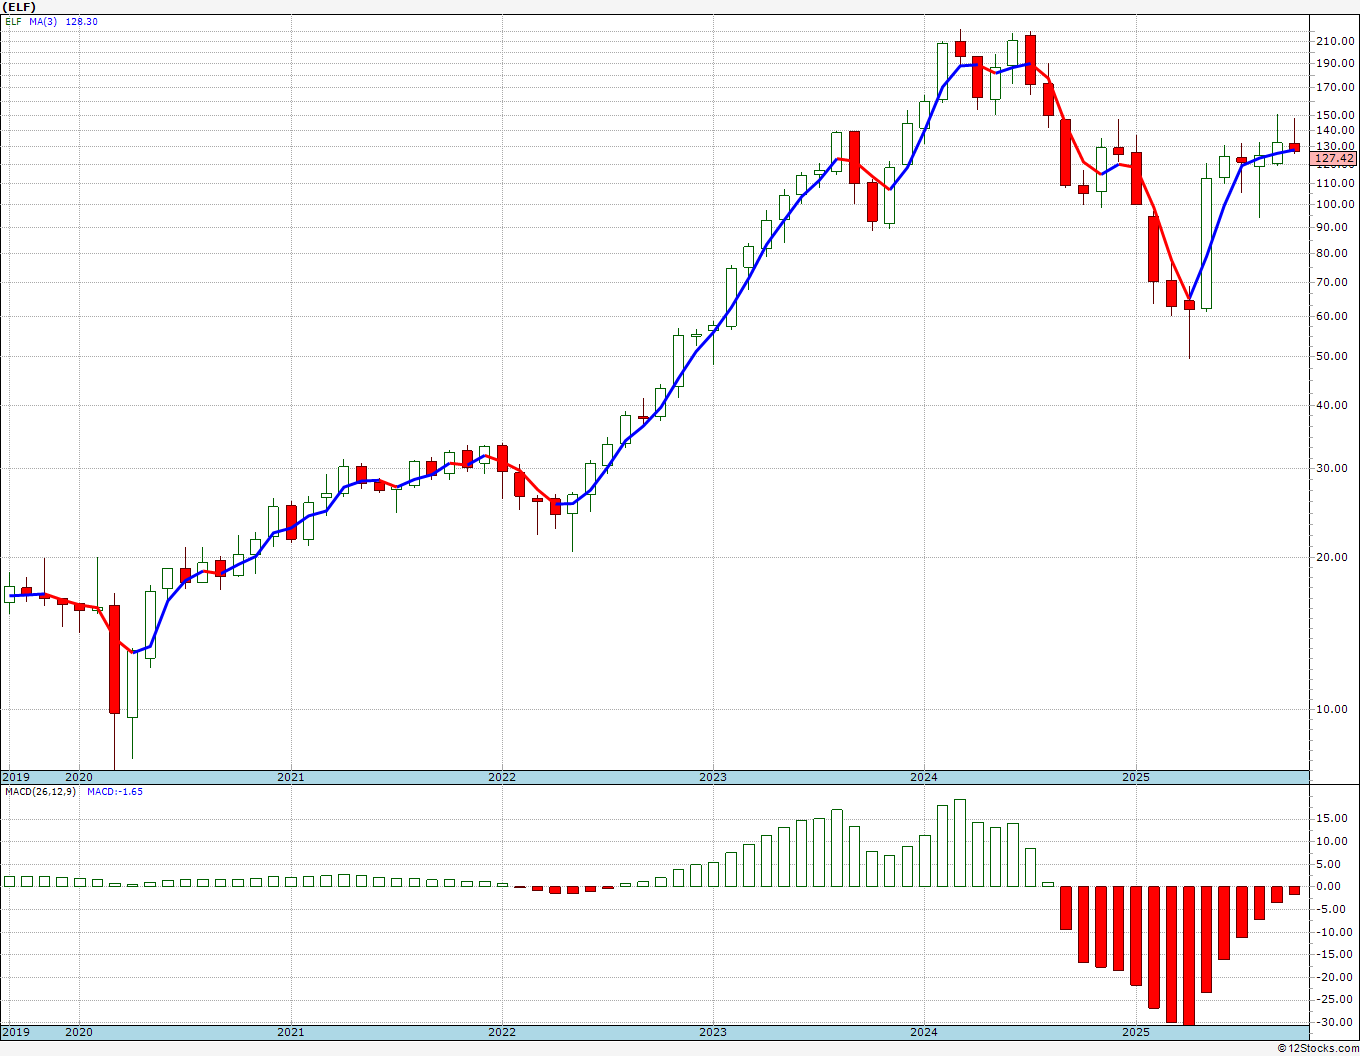Click the -15.00 MACD axis label
The image size is (1360, 1056).
click(x=1335, y=954)
